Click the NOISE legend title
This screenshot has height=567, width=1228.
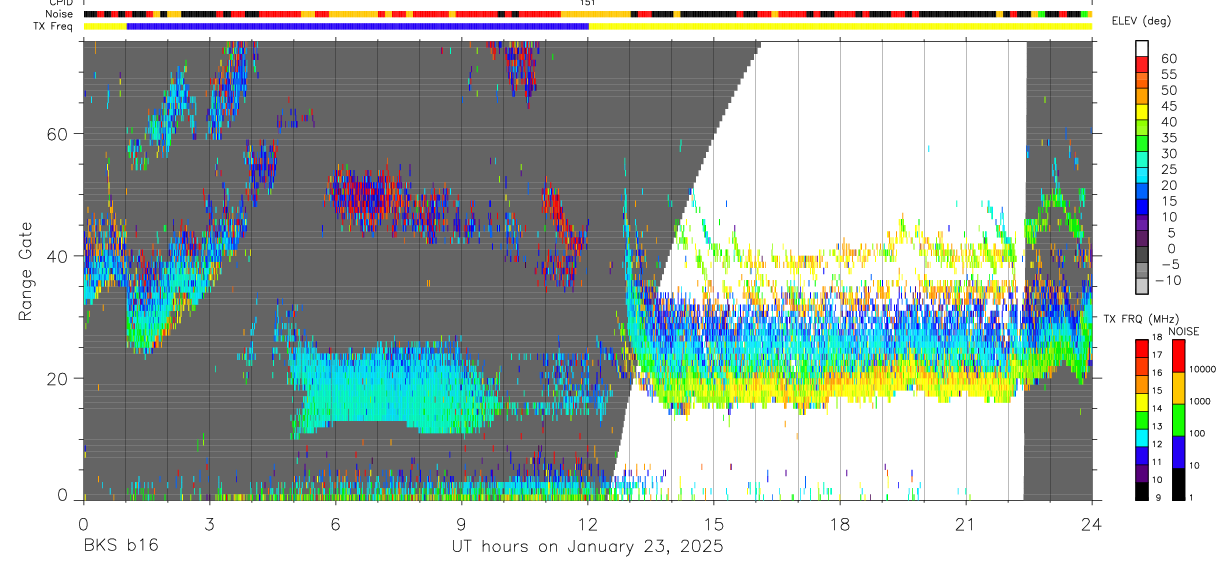click(x=1183, y=331)
